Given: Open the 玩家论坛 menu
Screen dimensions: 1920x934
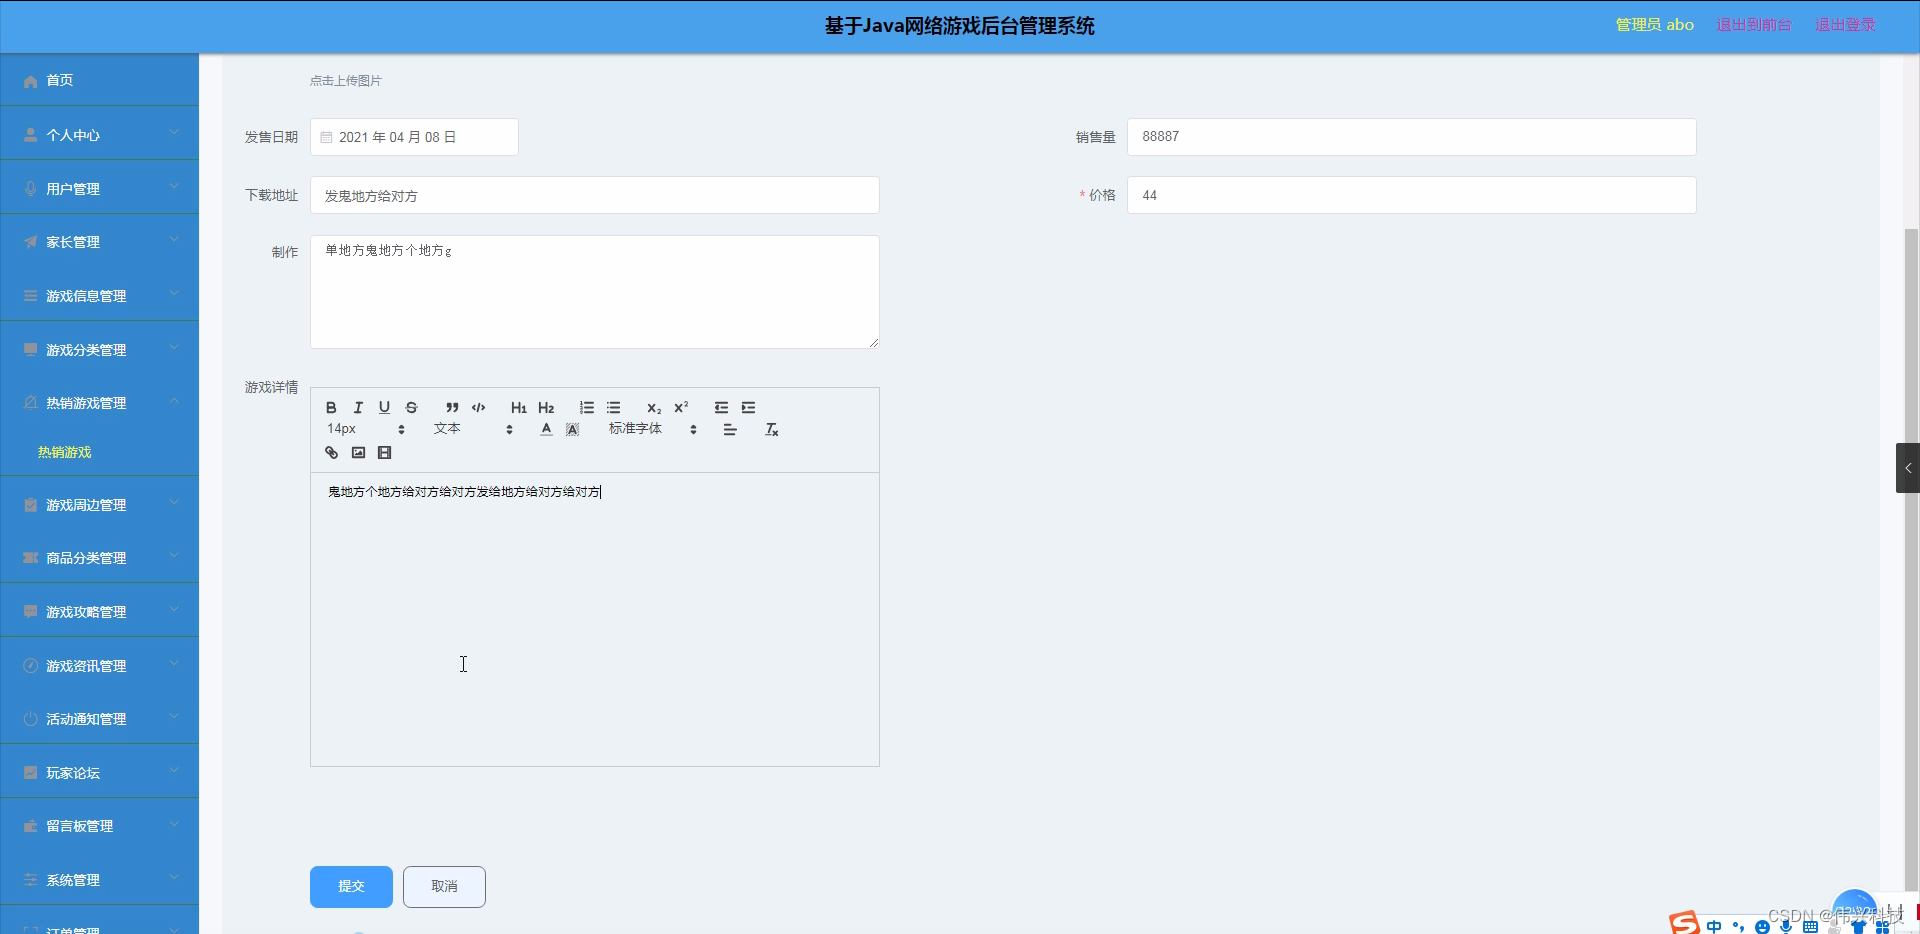Looking at the screenshot, I should [x=100, y=773].
